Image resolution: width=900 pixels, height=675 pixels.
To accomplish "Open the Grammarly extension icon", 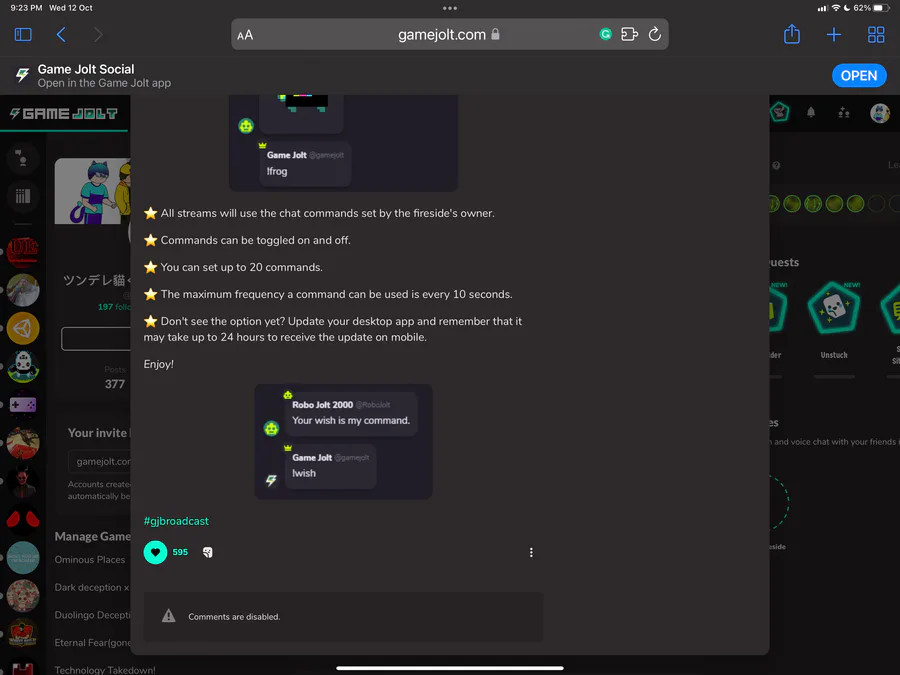I will click(606, 34).
